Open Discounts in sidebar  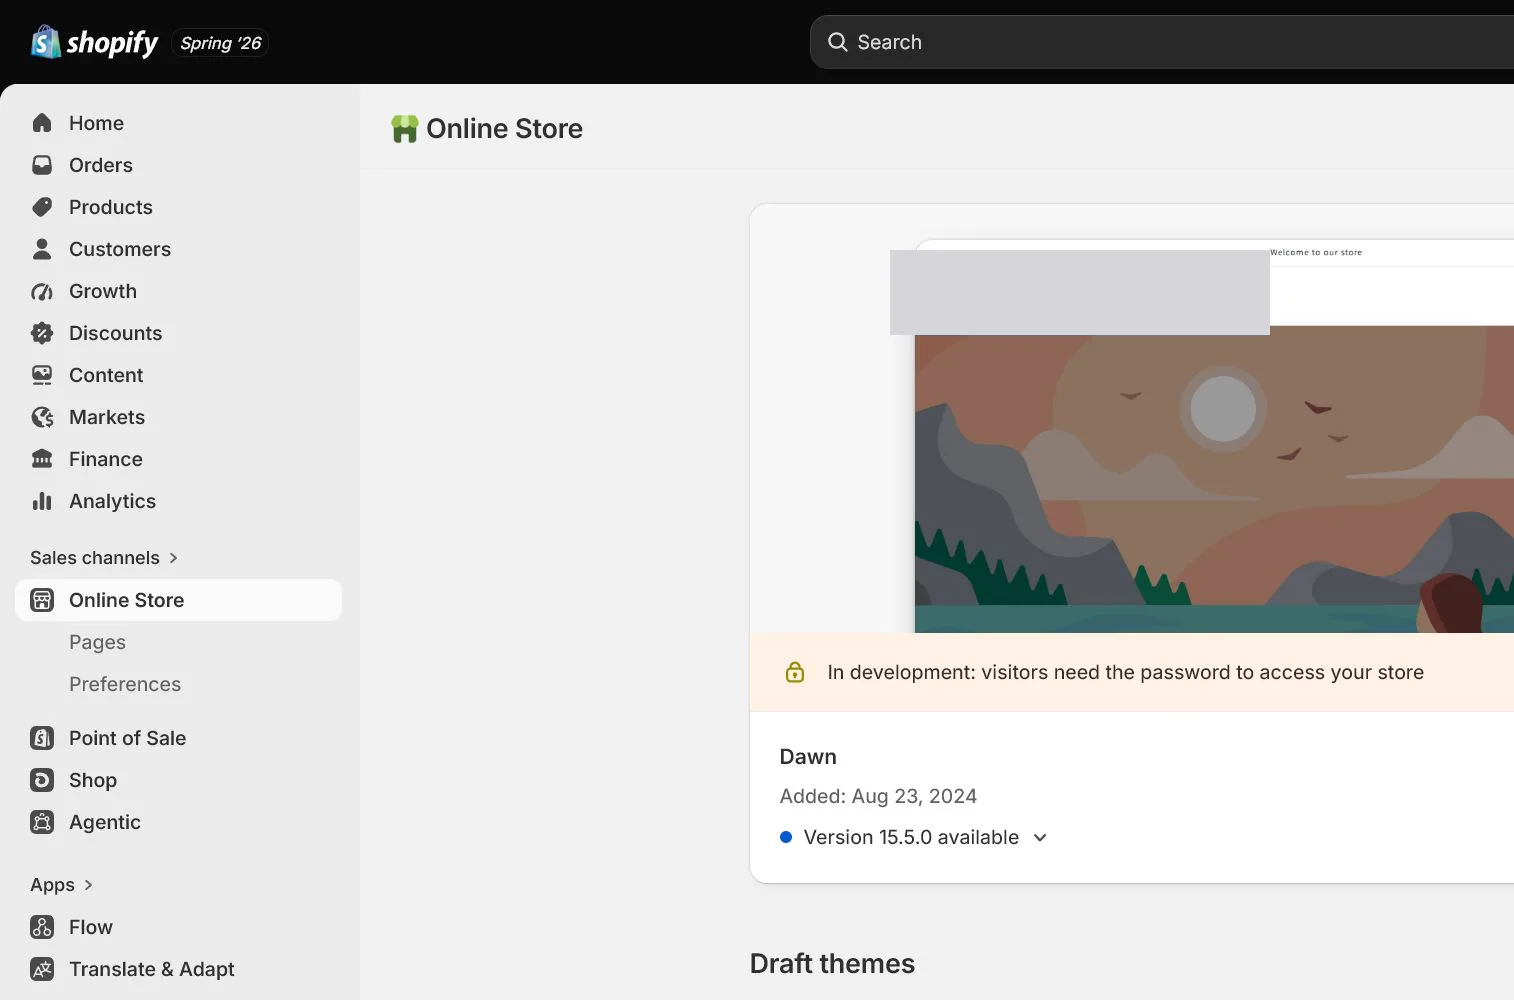(178, 333)
